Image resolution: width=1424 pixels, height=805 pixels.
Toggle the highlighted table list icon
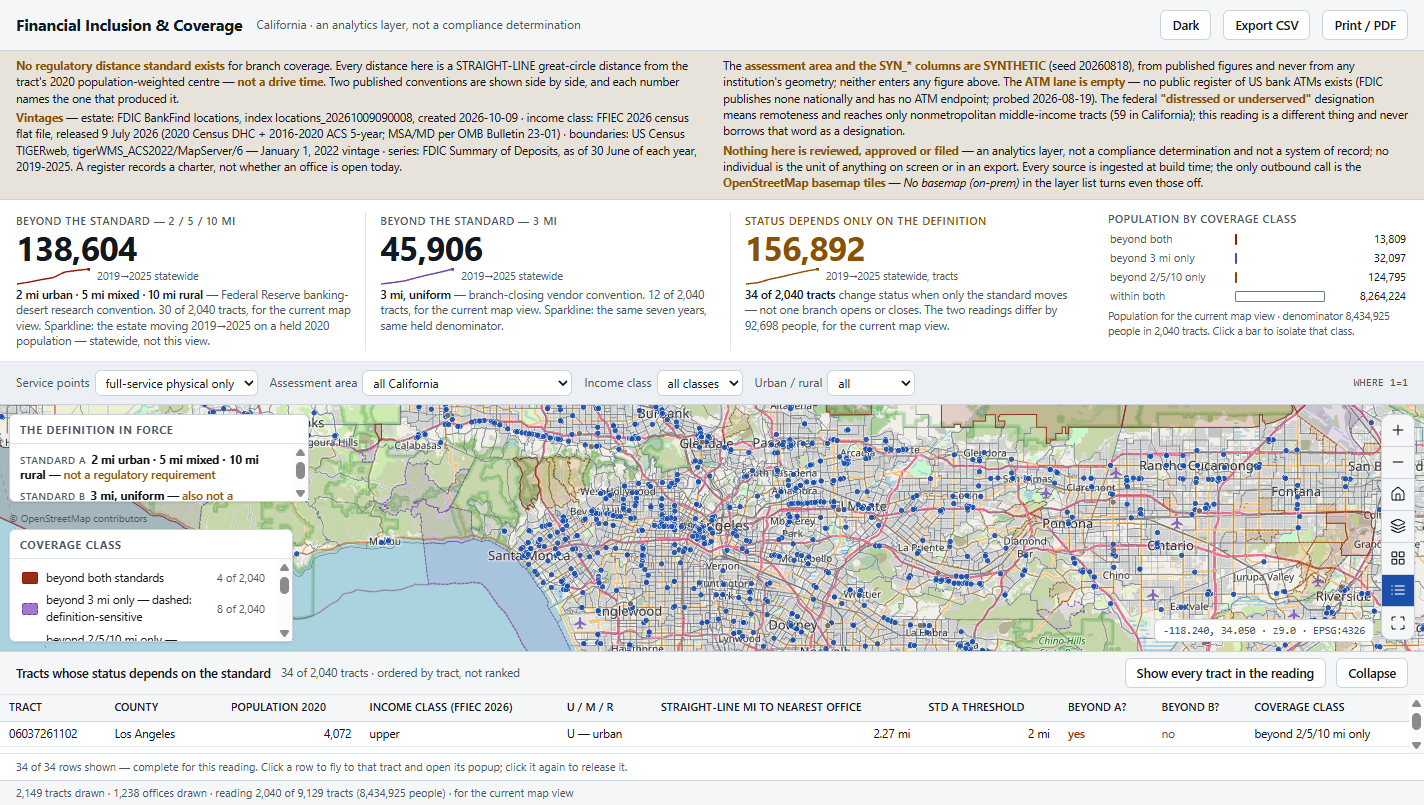(x=1398, y=590)
